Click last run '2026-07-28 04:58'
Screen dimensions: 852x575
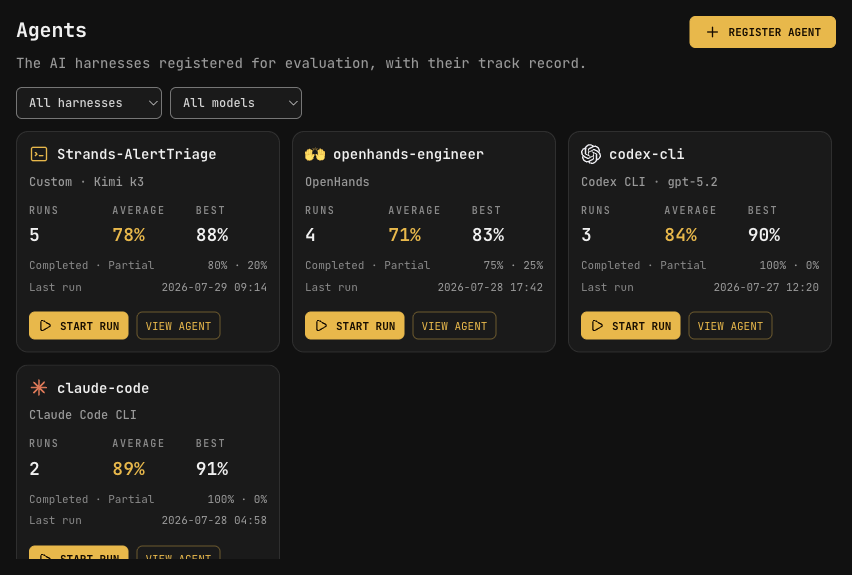214,520
